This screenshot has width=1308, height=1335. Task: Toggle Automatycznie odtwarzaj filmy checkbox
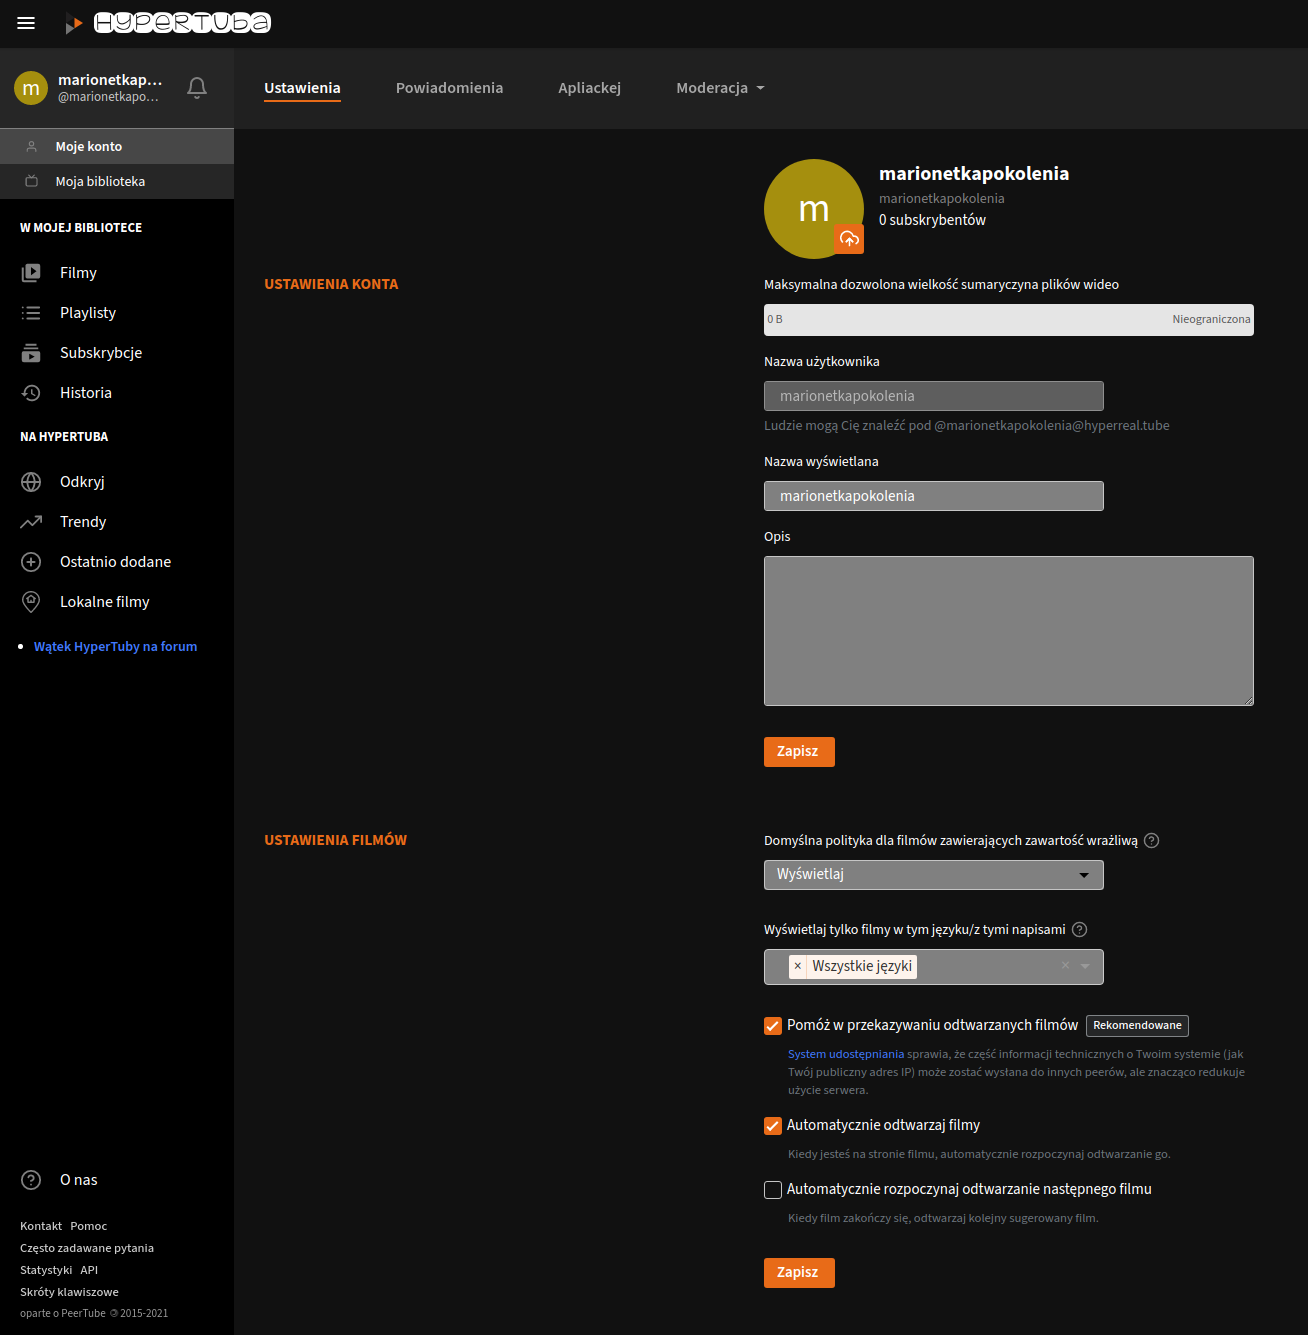[x=773, y=1126]
